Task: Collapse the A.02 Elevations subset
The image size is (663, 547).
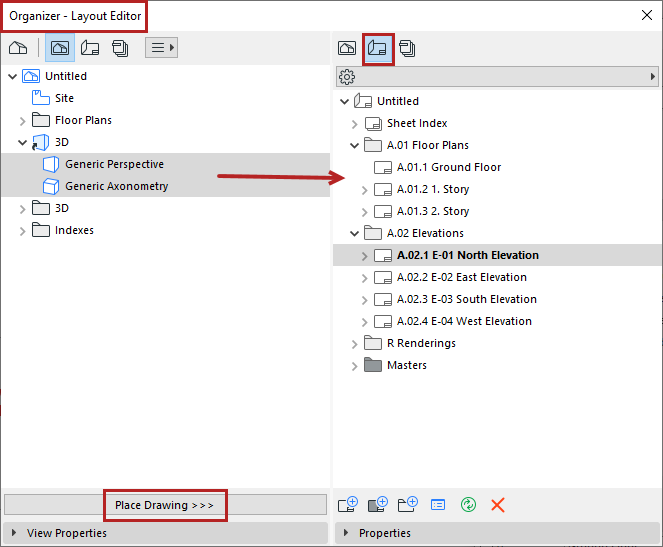Action: (x=354, y=233)
